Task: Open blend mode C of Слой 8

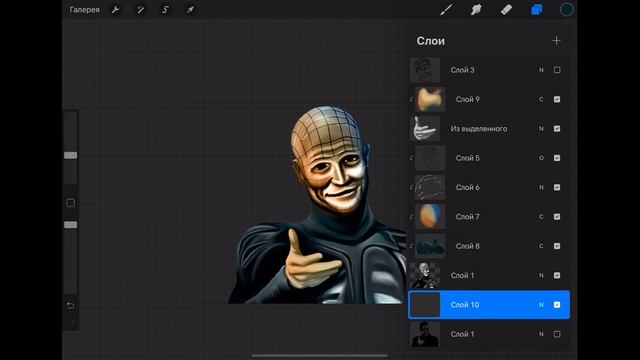Action: (541, 246)
